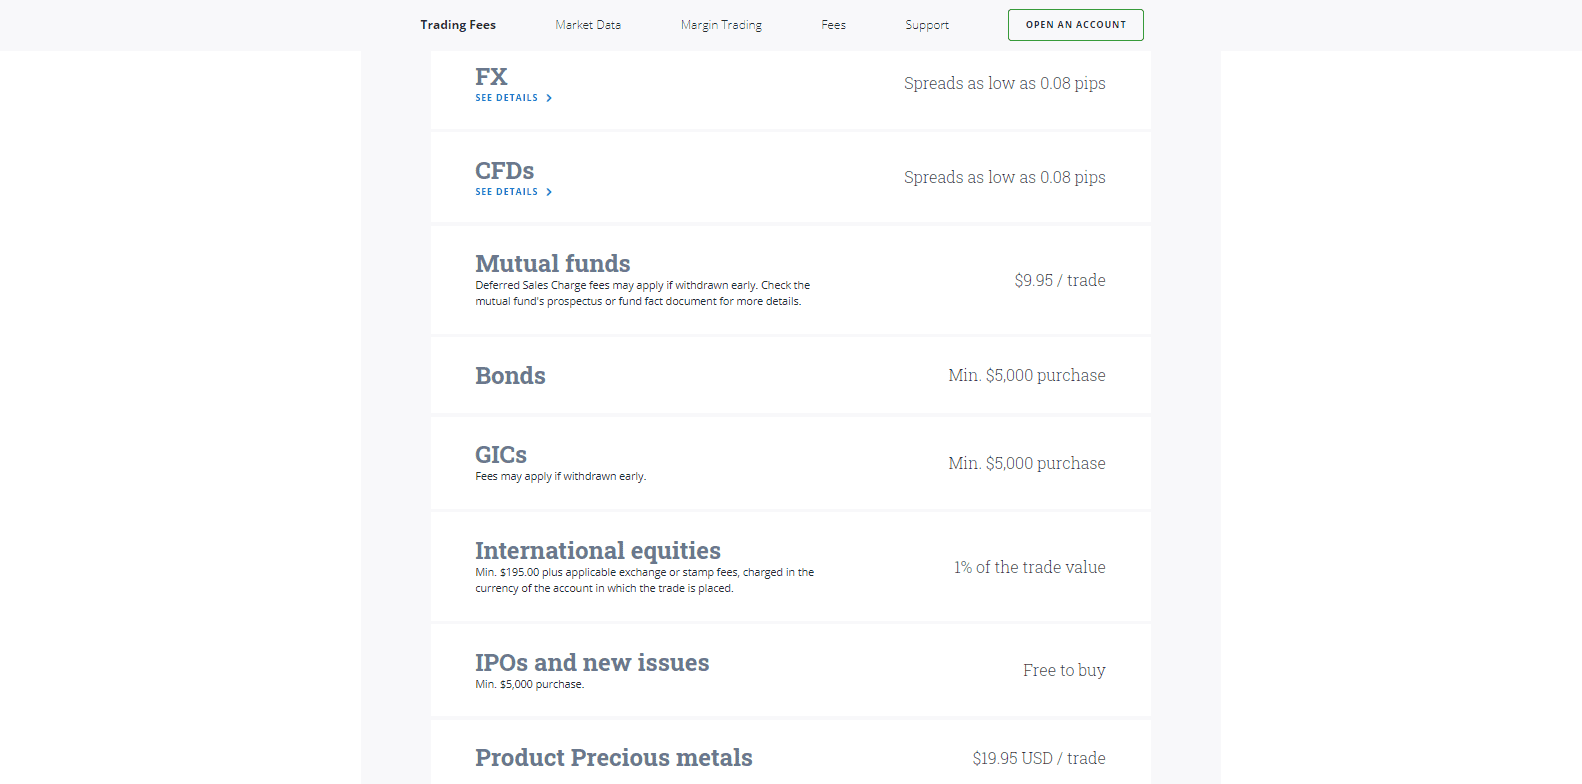Navigate to the Support section
The height and width of the screenshot is (784, 1582).
pos(926,24)
